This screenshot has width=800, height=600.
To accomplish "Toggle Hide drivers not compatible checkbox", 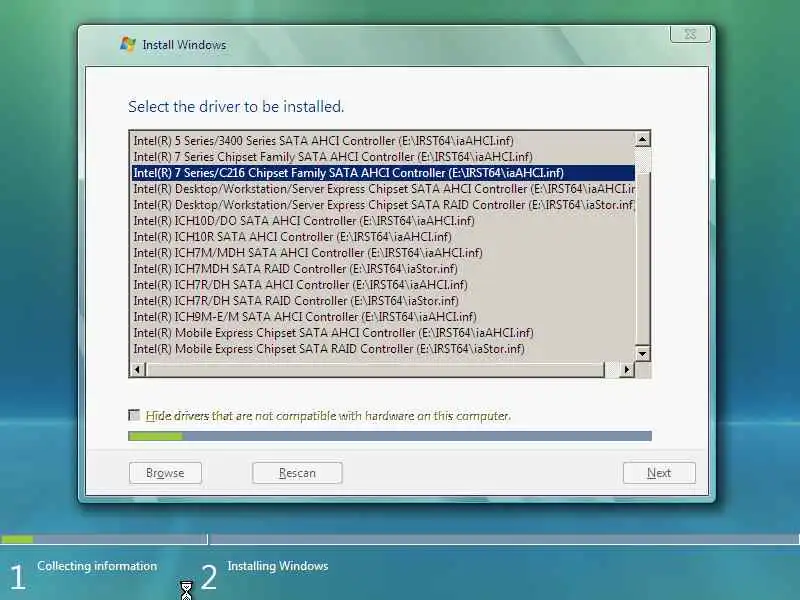I will [x=134, y=415].
